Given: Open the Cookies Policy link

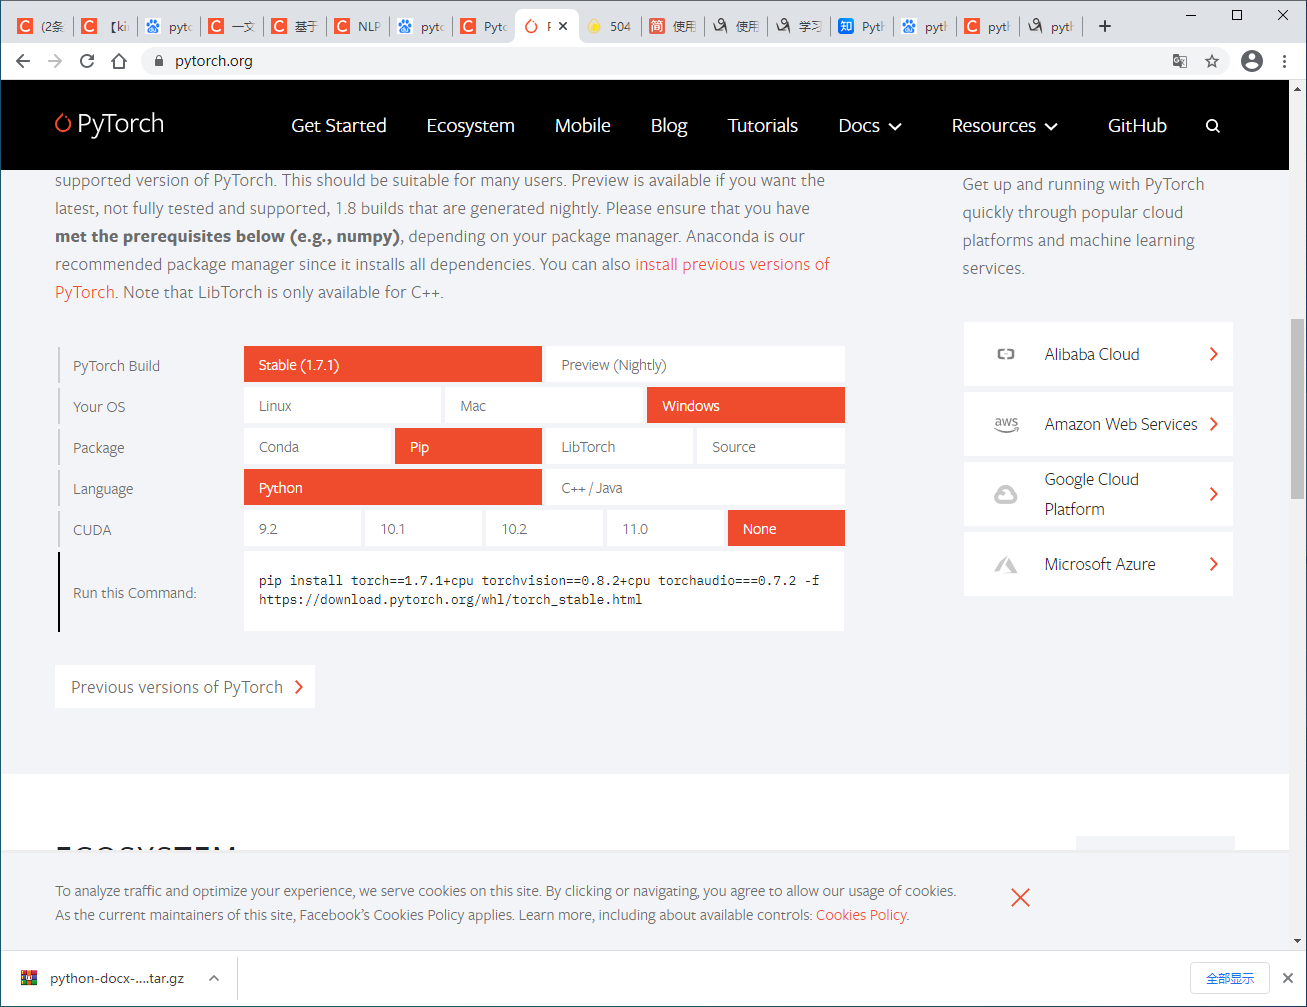Looking at the screenshot, I should (x=861, y=914).
